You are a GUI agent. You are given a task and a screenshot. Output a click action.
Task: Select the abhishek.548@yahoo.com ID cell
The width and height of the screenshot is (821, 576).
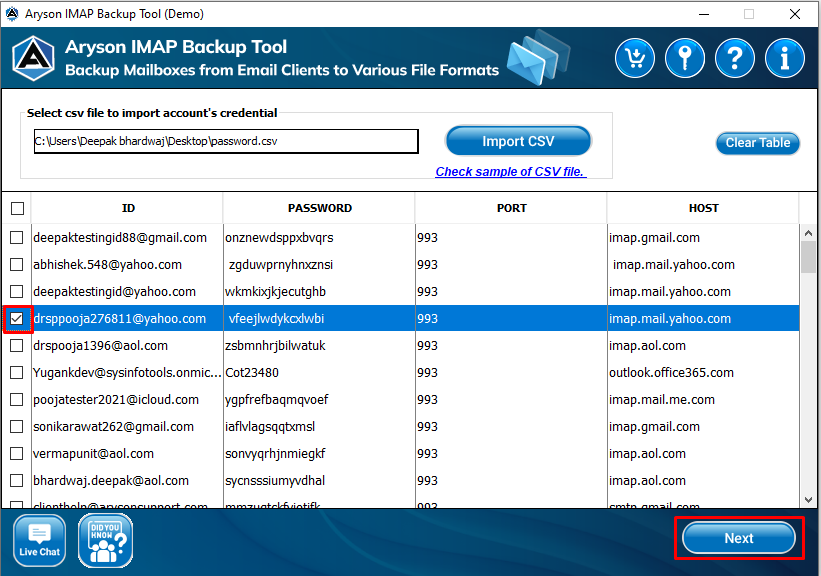pyautogui.click(x=127, y=264)
